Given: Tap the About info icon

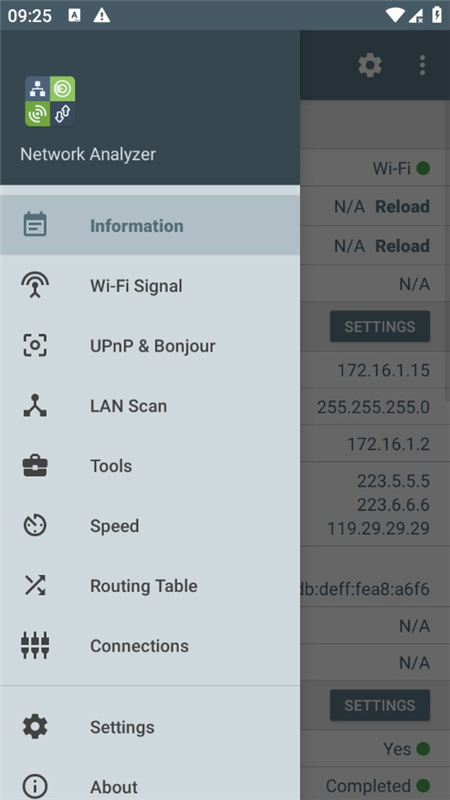Looking at the screenshot, I should click(x=35, y=786).
